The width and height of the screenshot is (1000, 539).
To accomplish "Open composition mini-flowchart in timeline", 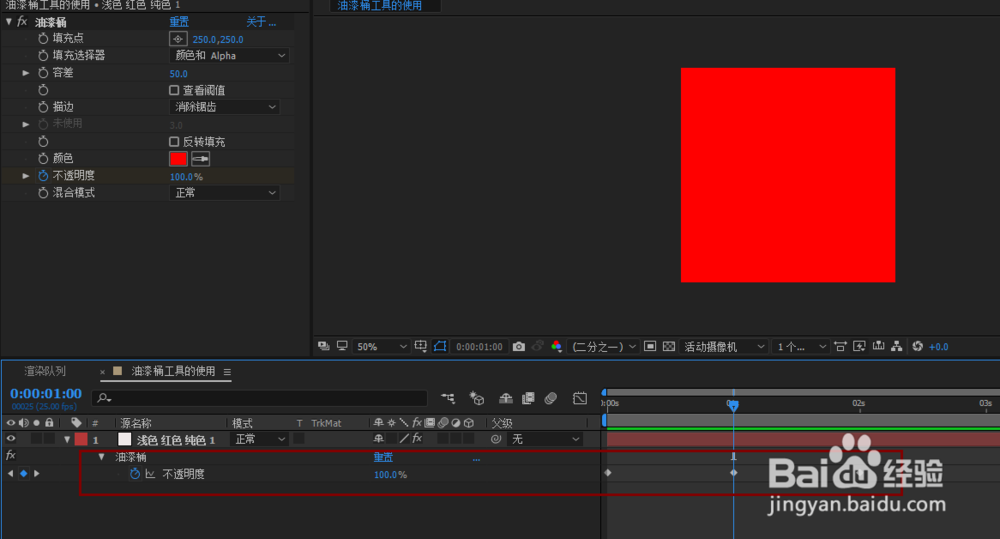I will coord(448,398).
